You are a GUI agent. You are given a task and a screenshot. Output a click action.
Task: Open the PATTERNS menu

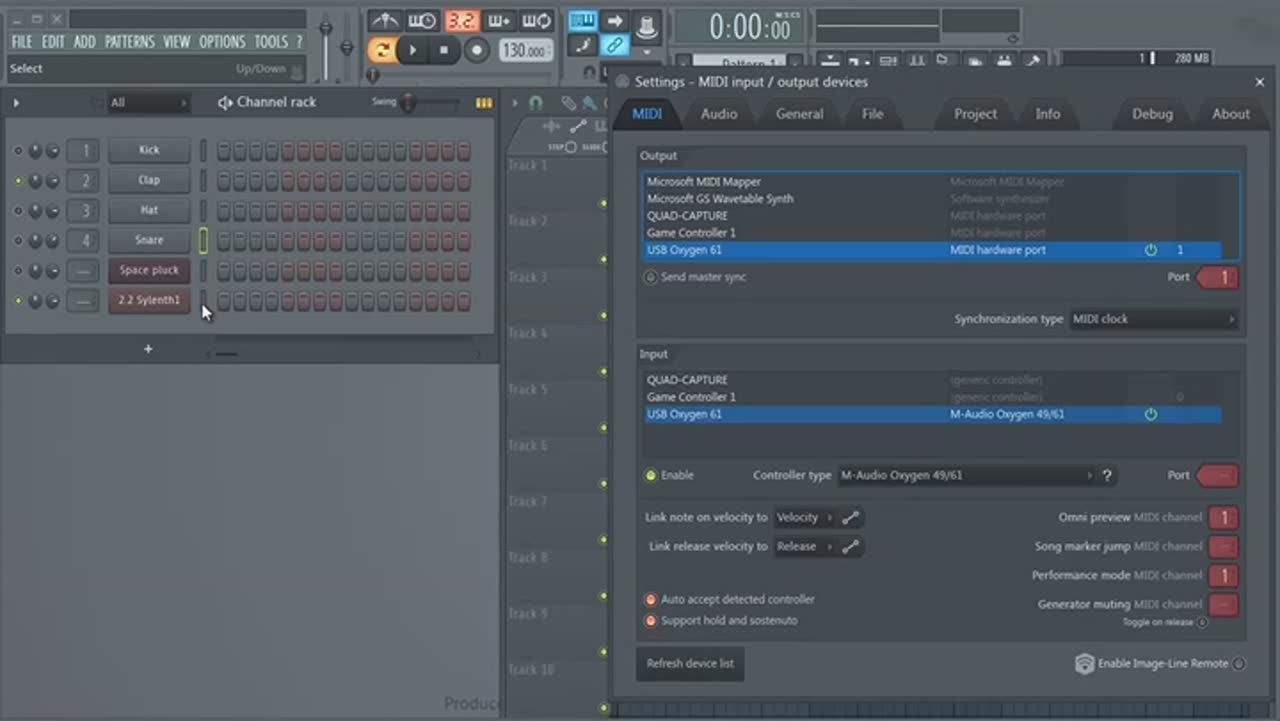[x=130, y=42]
